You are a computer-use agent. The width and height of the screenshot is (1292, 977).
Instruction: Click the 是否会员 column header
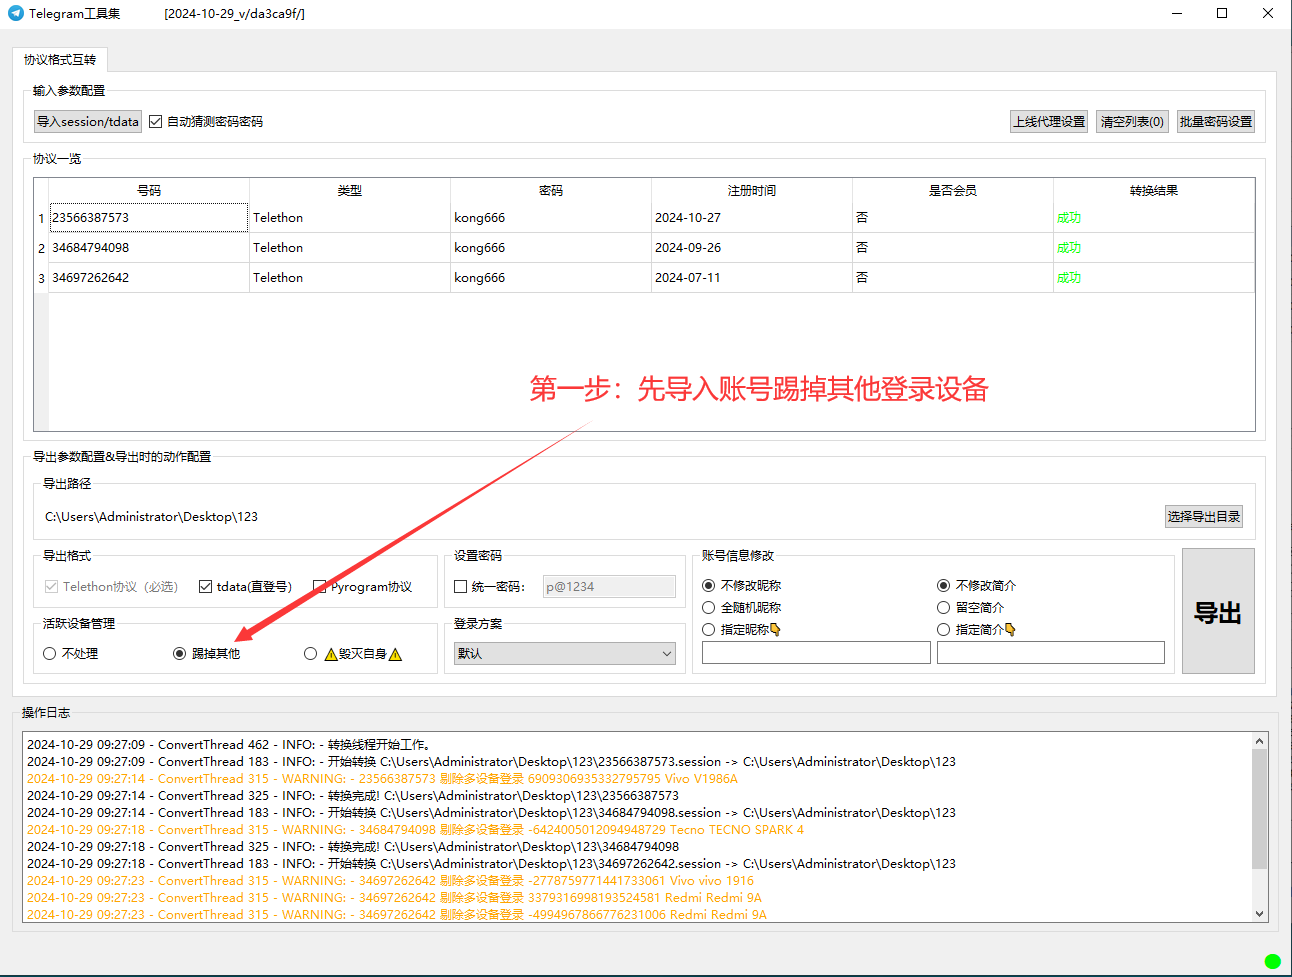click(x=953, y=190)
